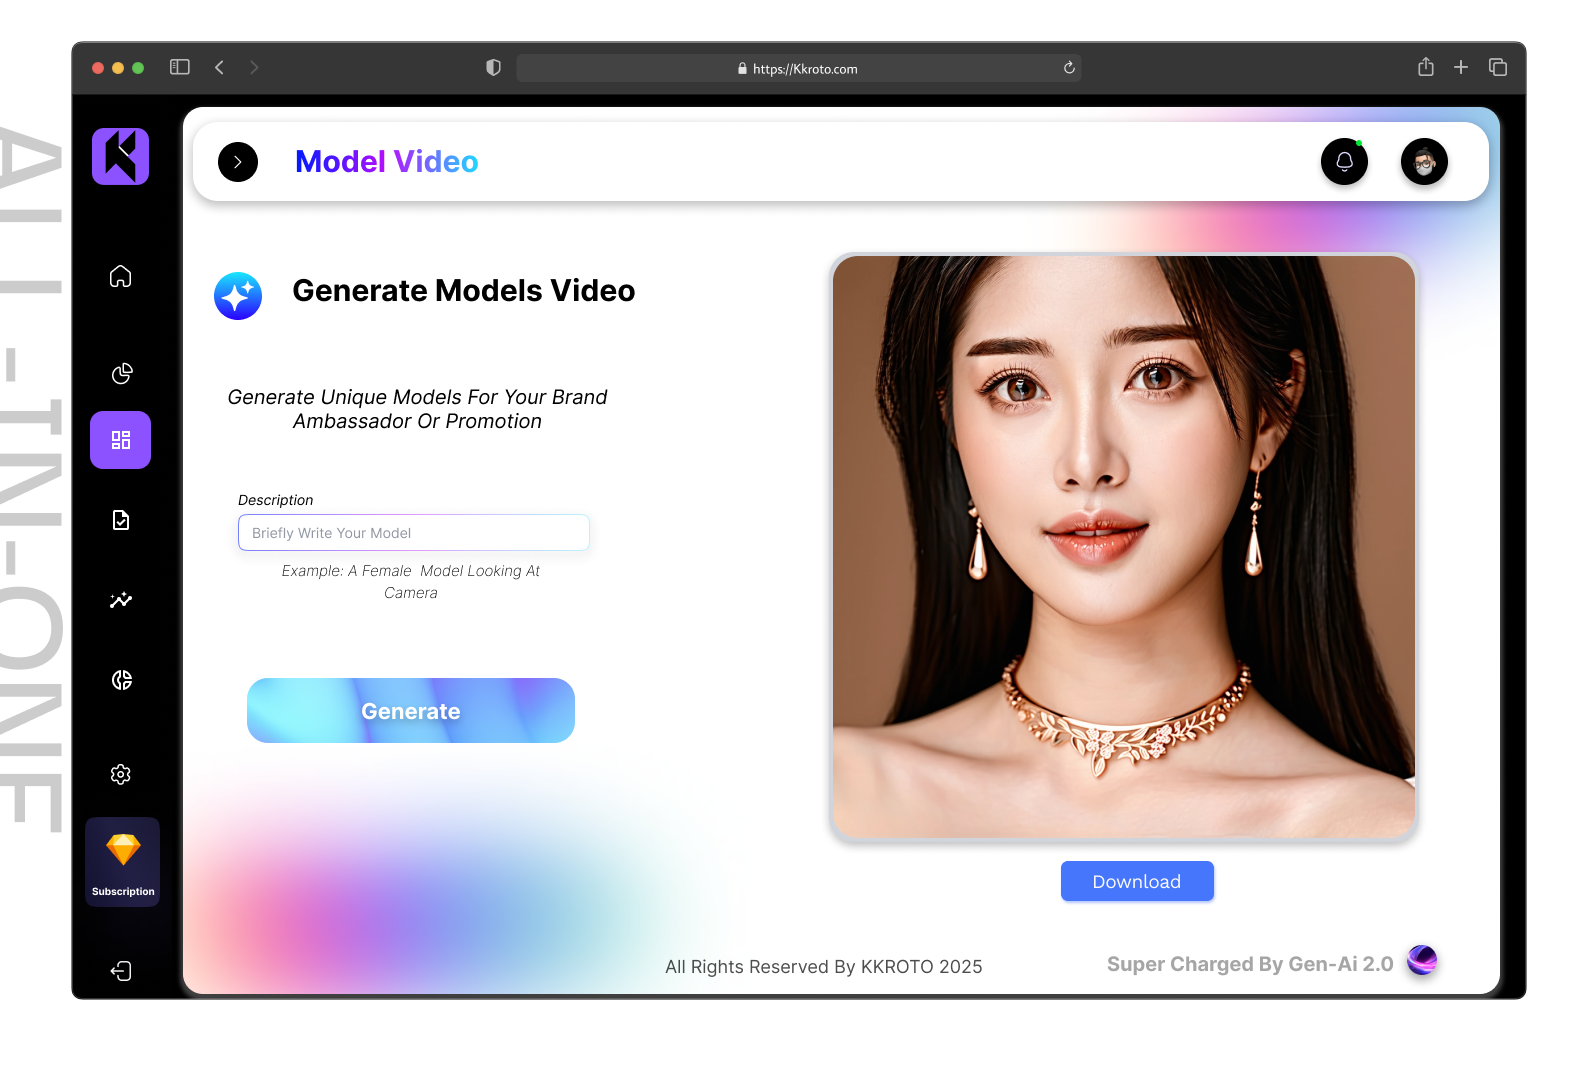
Task: Open the settings gear in sidebar
Action: click(x=121, y=774)
